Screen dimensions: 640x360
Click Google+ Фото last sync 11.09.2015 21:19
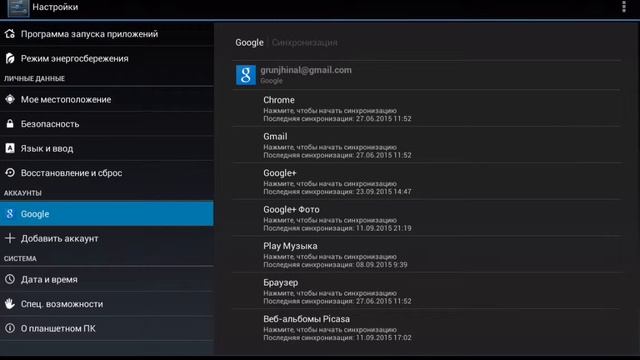coord(384,228)
